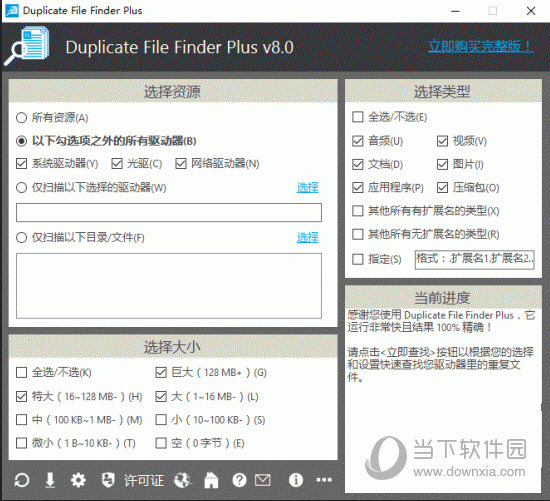Click the folder/file list box
550x501 pixels.
click(x=169, y=286)
